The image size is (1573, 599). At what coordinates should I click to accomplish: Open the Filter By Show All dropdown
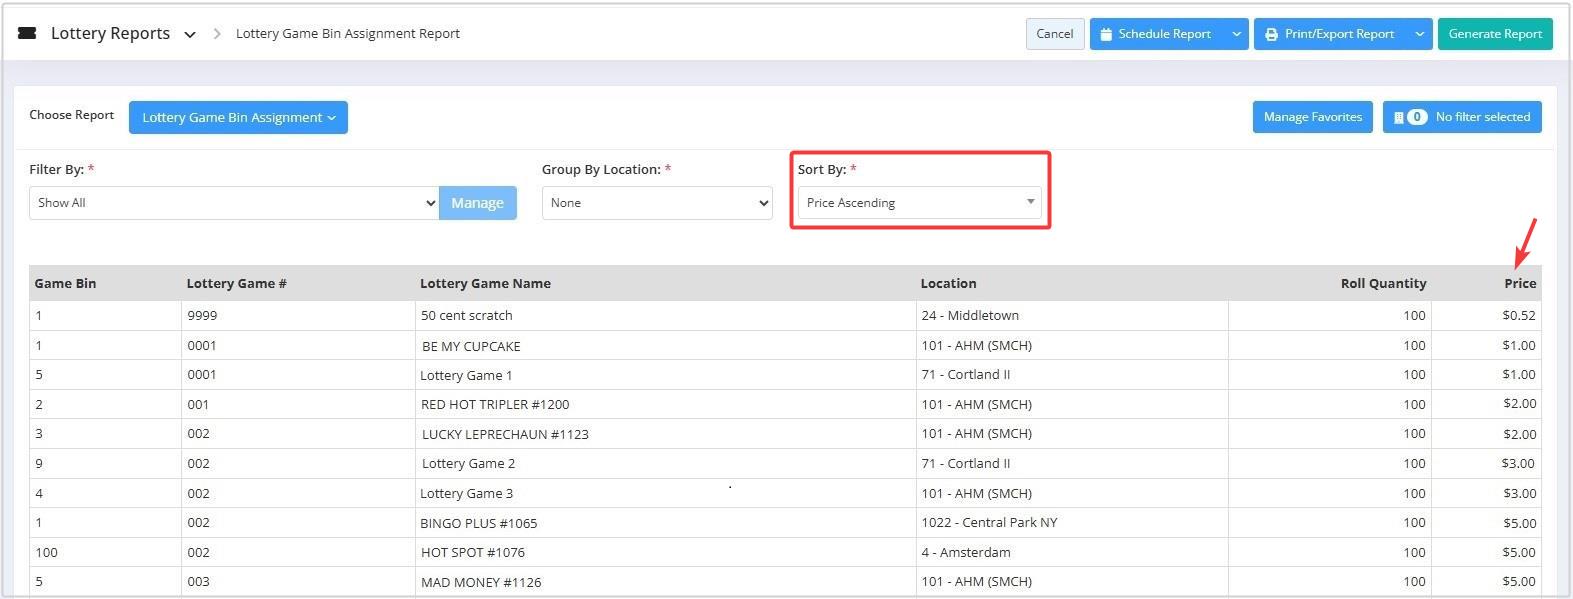click(234, 203)
